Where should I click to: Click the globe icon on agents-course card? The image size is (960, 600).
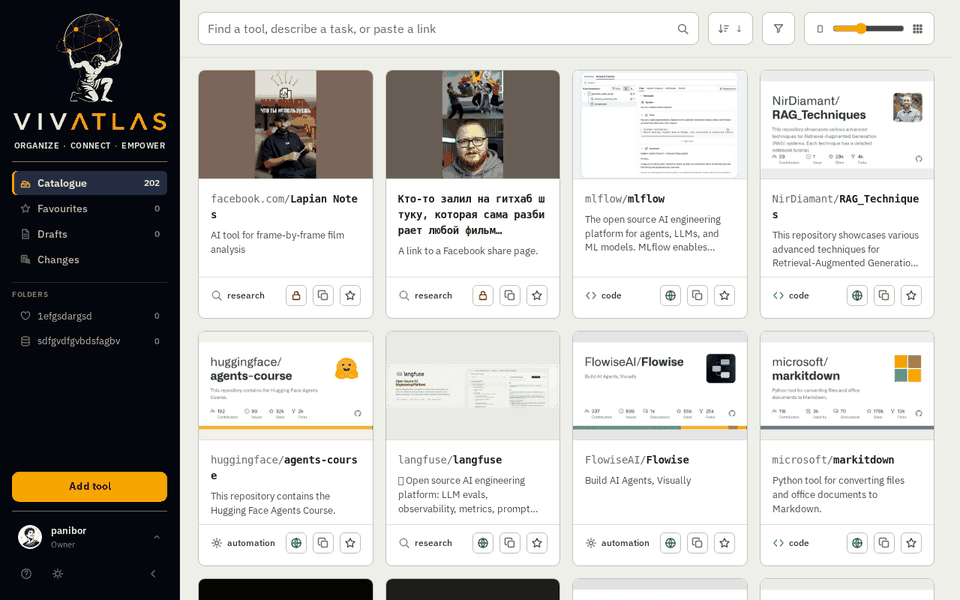click(x=296, y=542)
